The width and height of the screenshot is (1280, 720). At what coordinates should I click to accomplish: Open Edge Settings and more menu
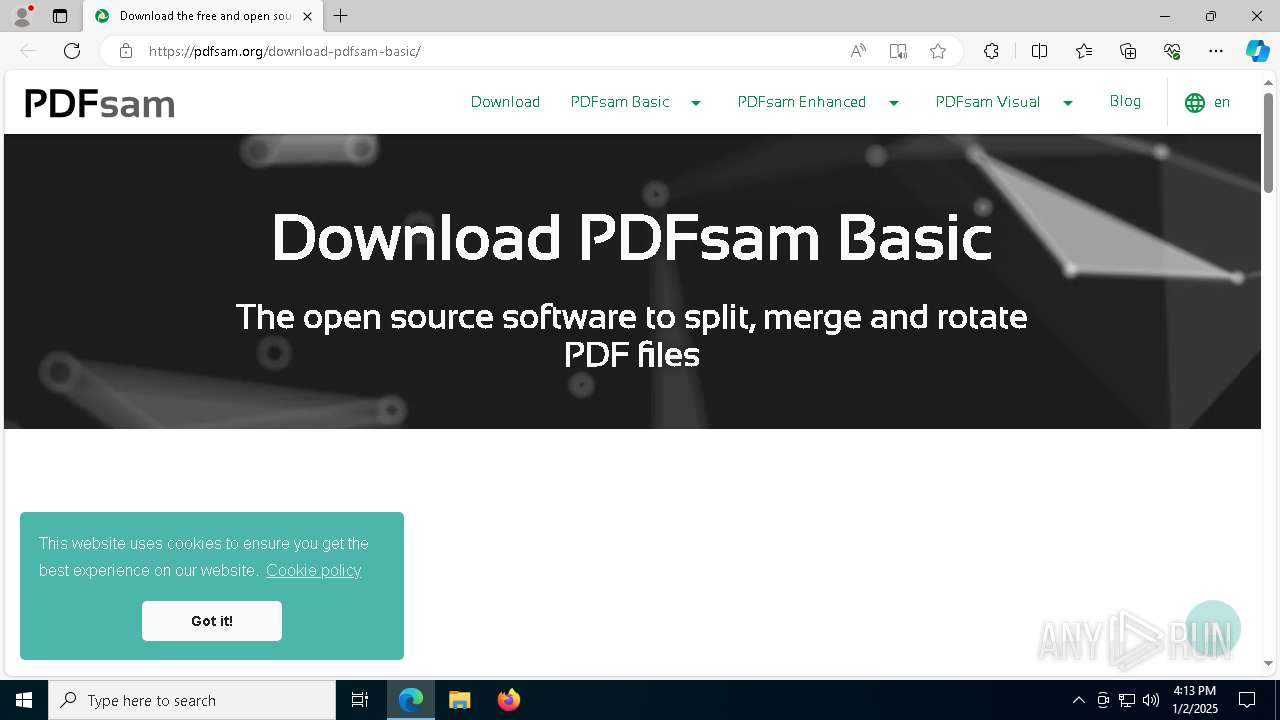[x=1216, y=51]
